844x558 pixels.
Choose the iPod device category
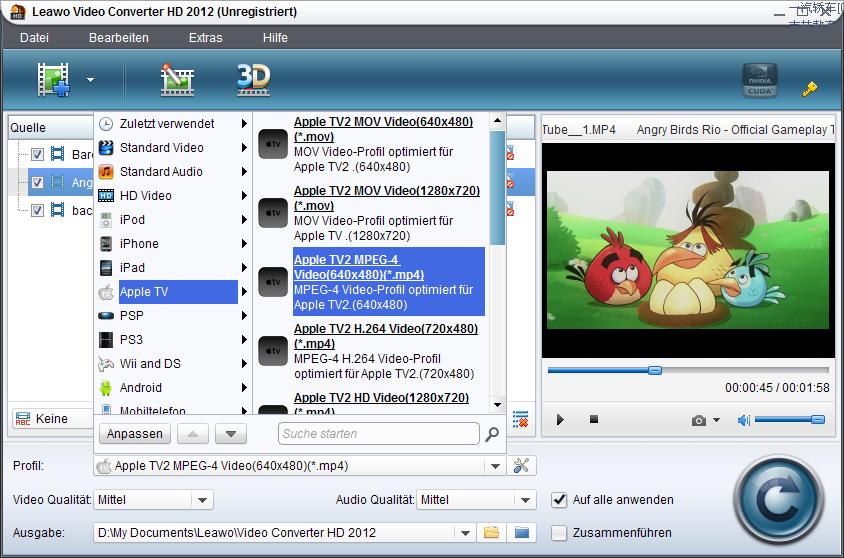[173, 220]
